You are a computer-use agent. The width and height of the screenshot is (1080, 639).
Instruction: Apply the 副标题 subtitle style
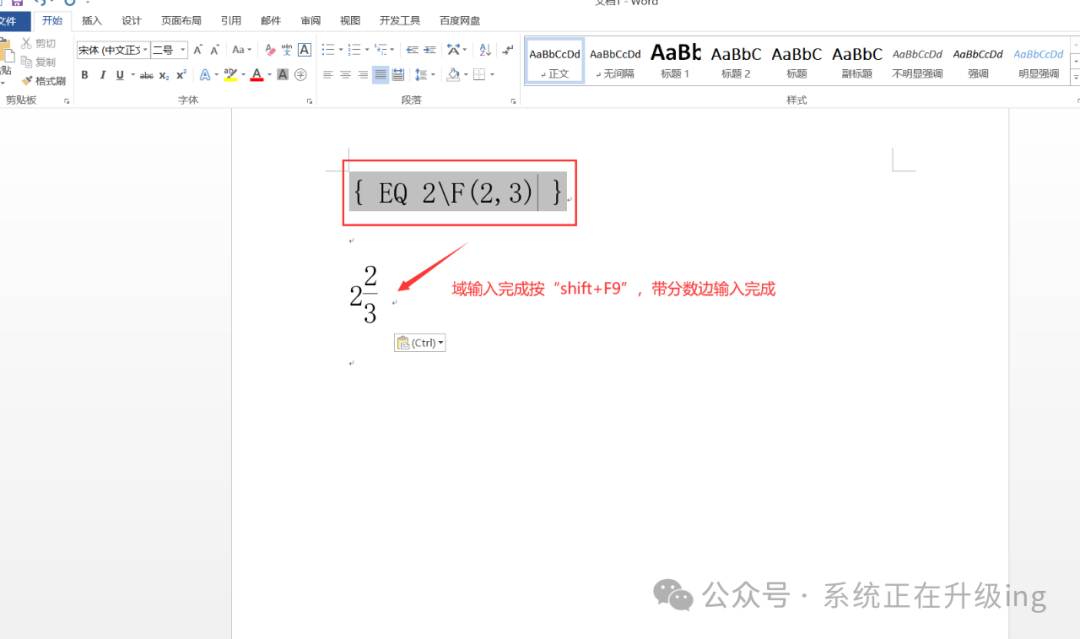(857, 61)
